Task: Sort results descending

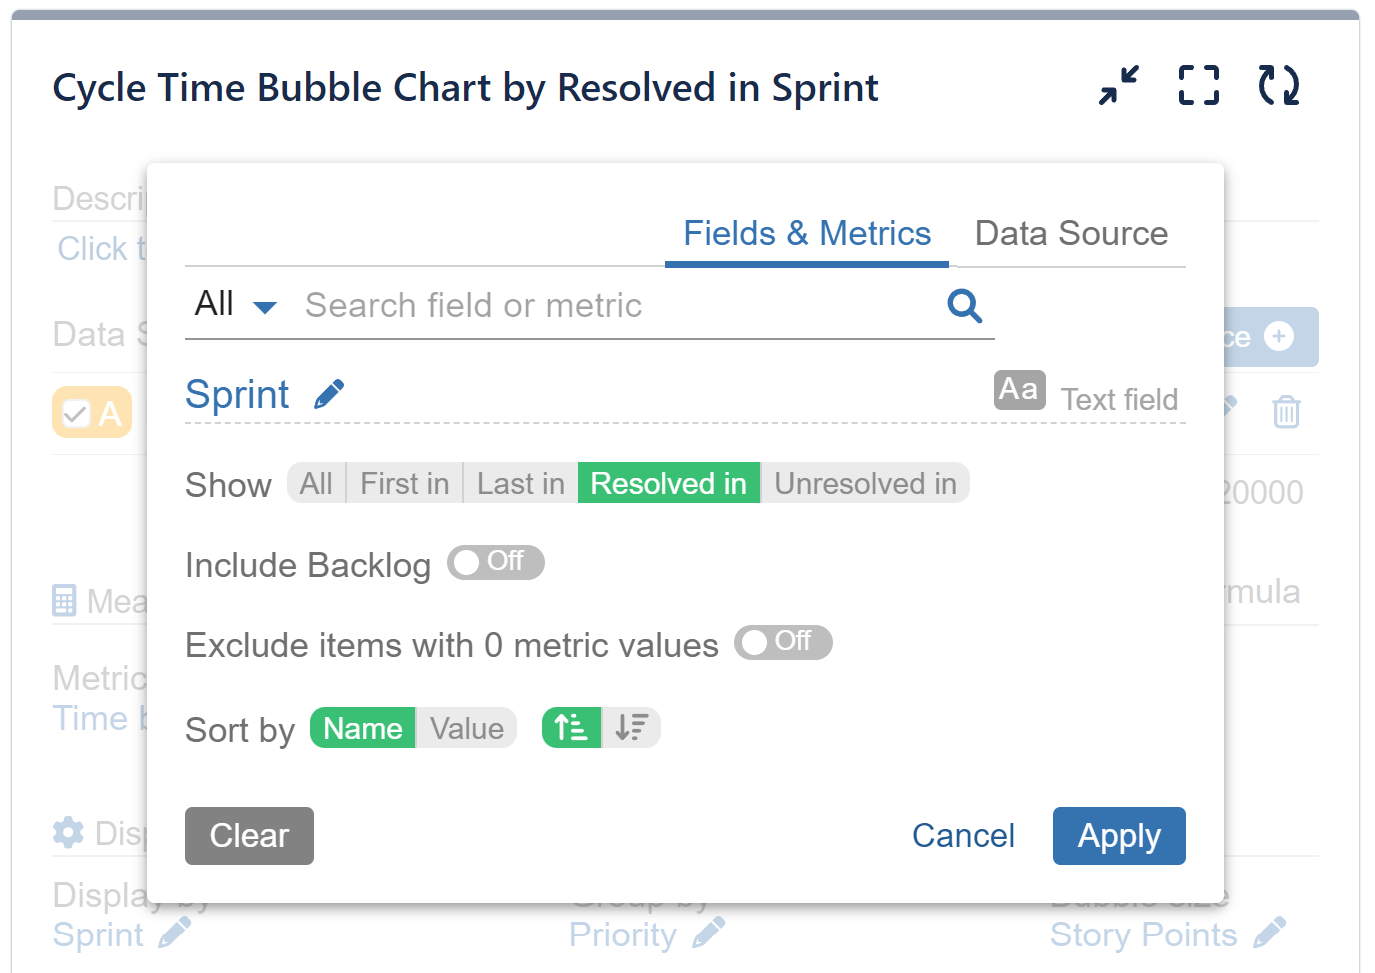Action: 632,728
